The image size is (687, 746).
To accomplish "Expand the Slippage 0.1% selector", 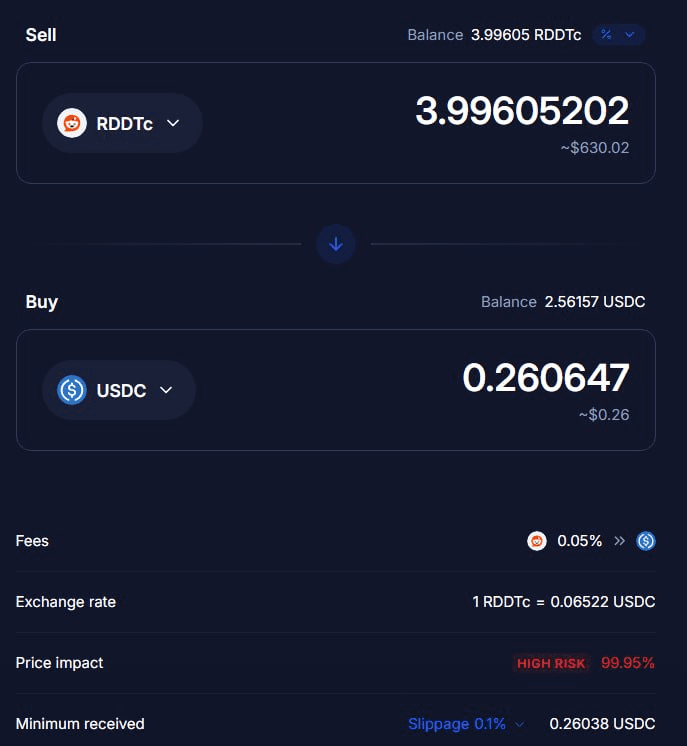I will coord(466,724).
